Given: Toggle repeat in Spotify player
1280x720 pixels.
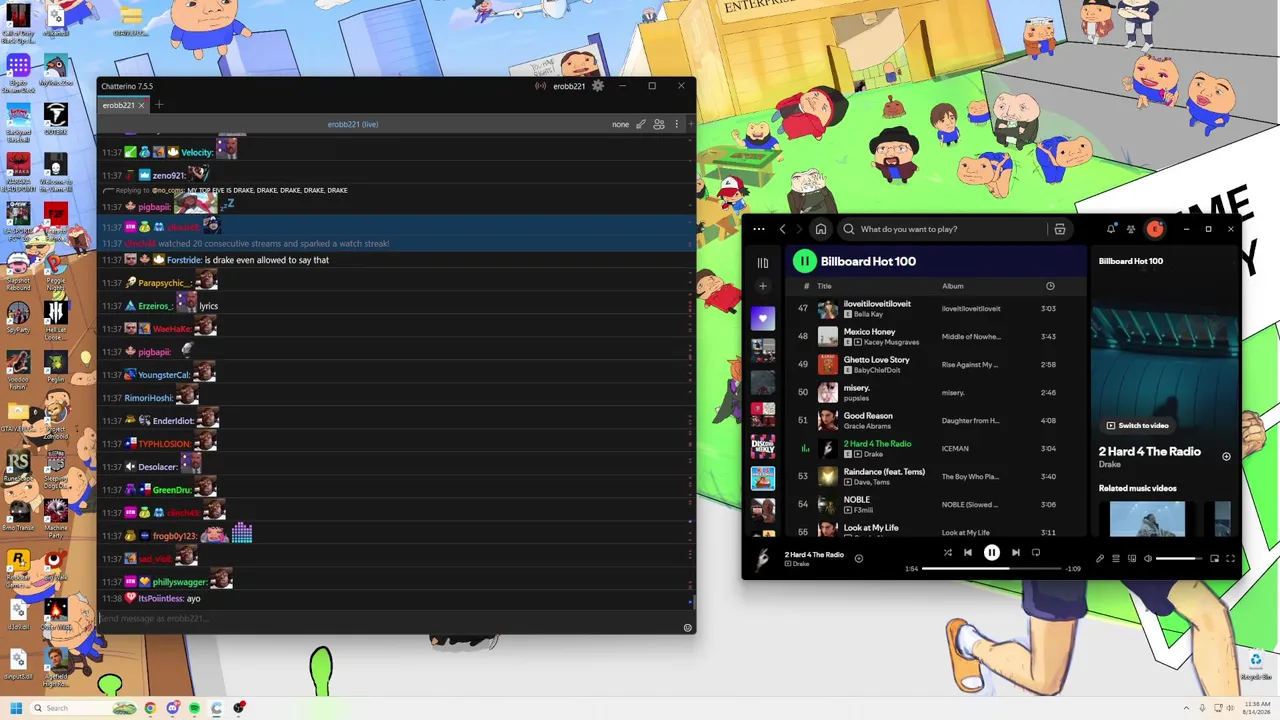Looking at the screenshot, I should 1036,552.
